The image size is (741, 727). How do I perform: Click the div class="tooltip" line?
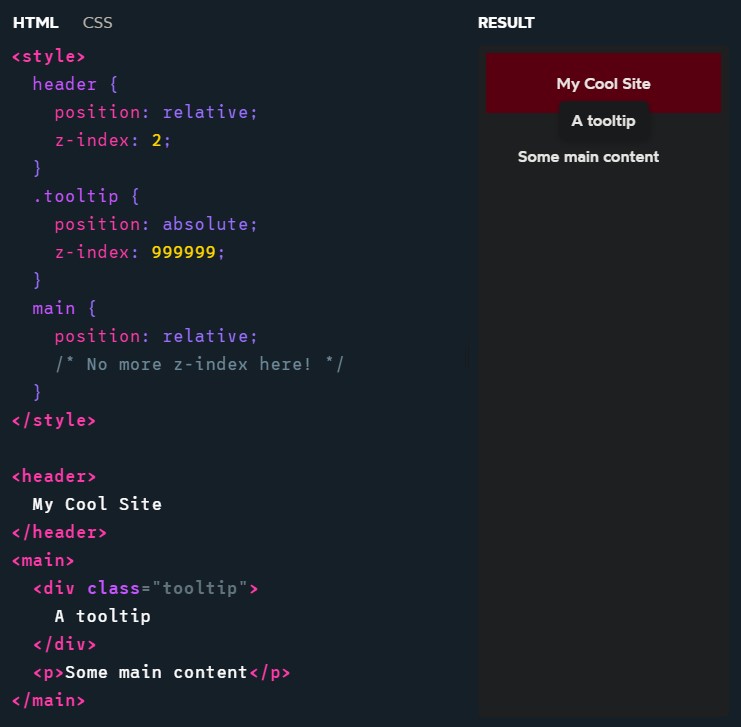coord(145,588)
